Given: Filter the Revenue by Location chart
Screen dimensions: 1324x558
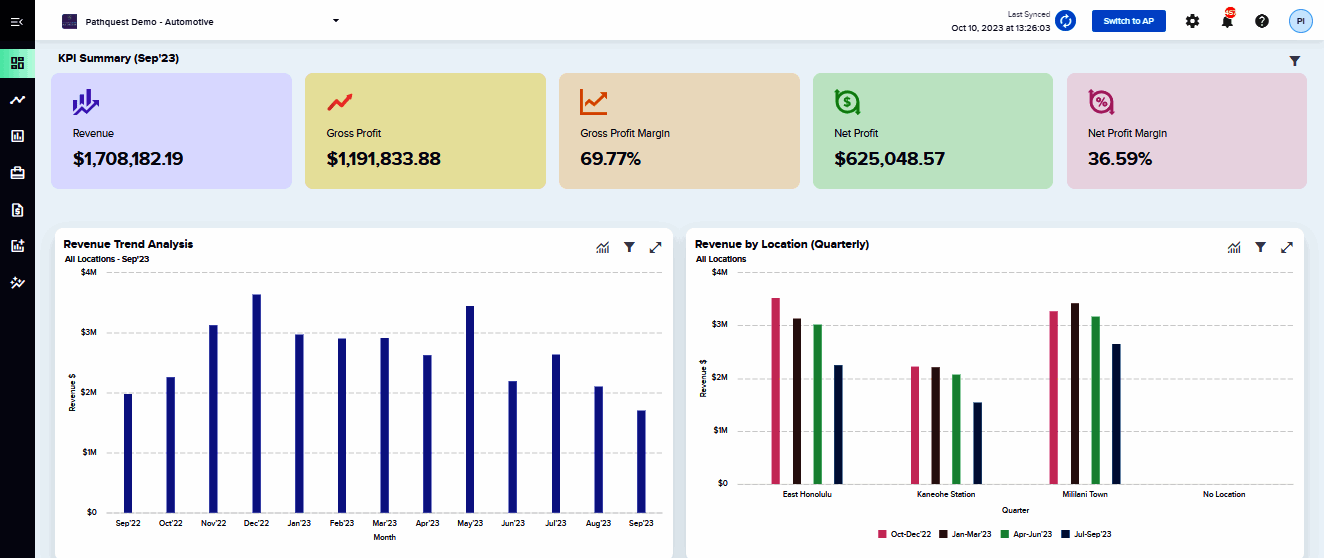Looking at the screenshot, I should 1261,247.
